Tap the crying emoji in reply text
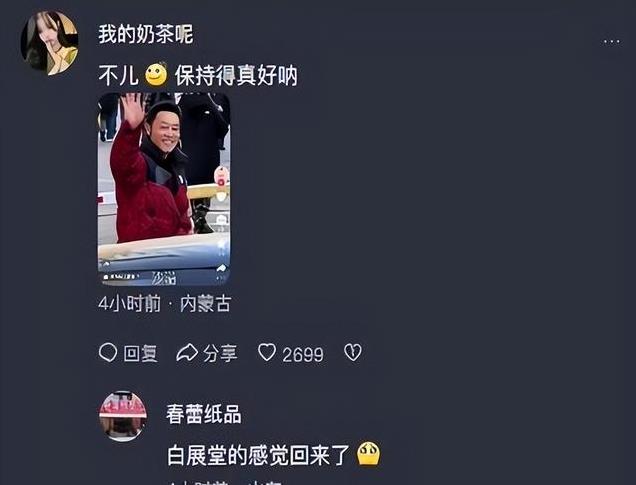636x485 pixels. point(368,454)
